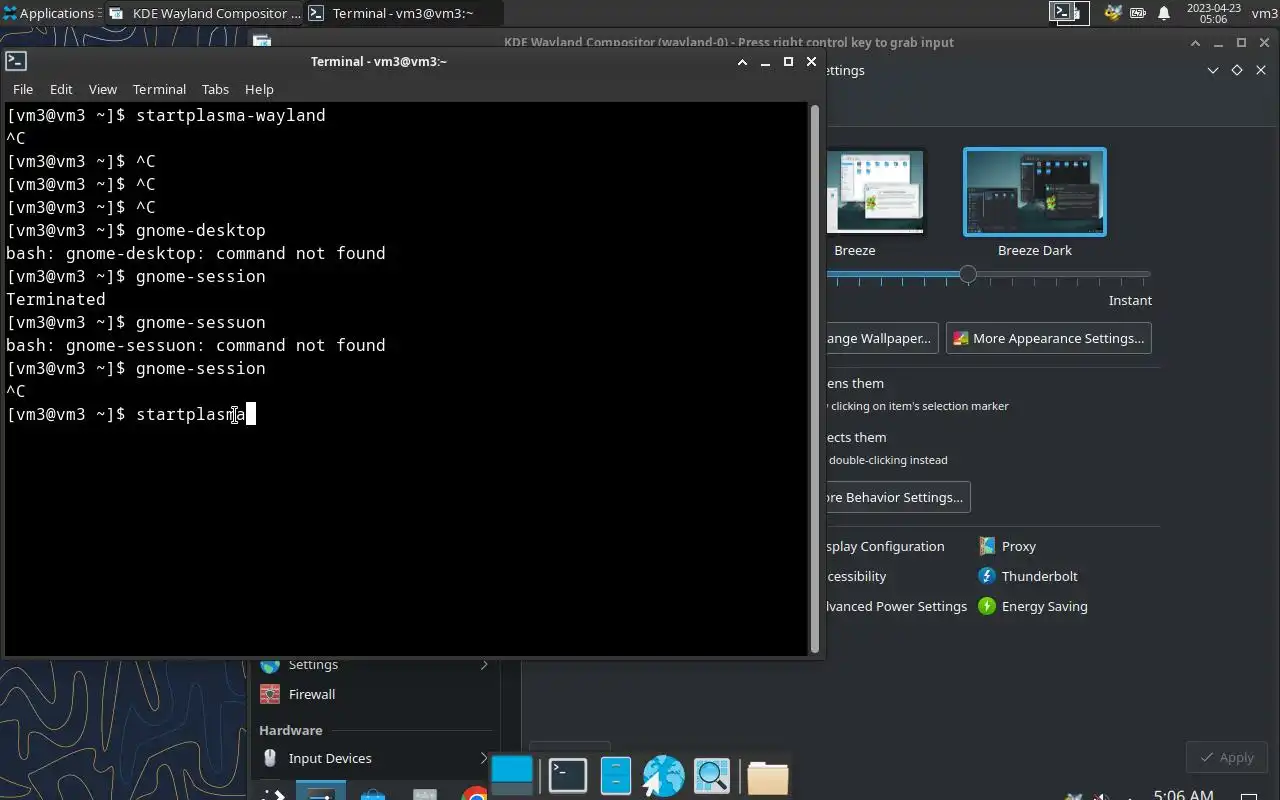Open Advanced Power Settings

tap(896, 606)
